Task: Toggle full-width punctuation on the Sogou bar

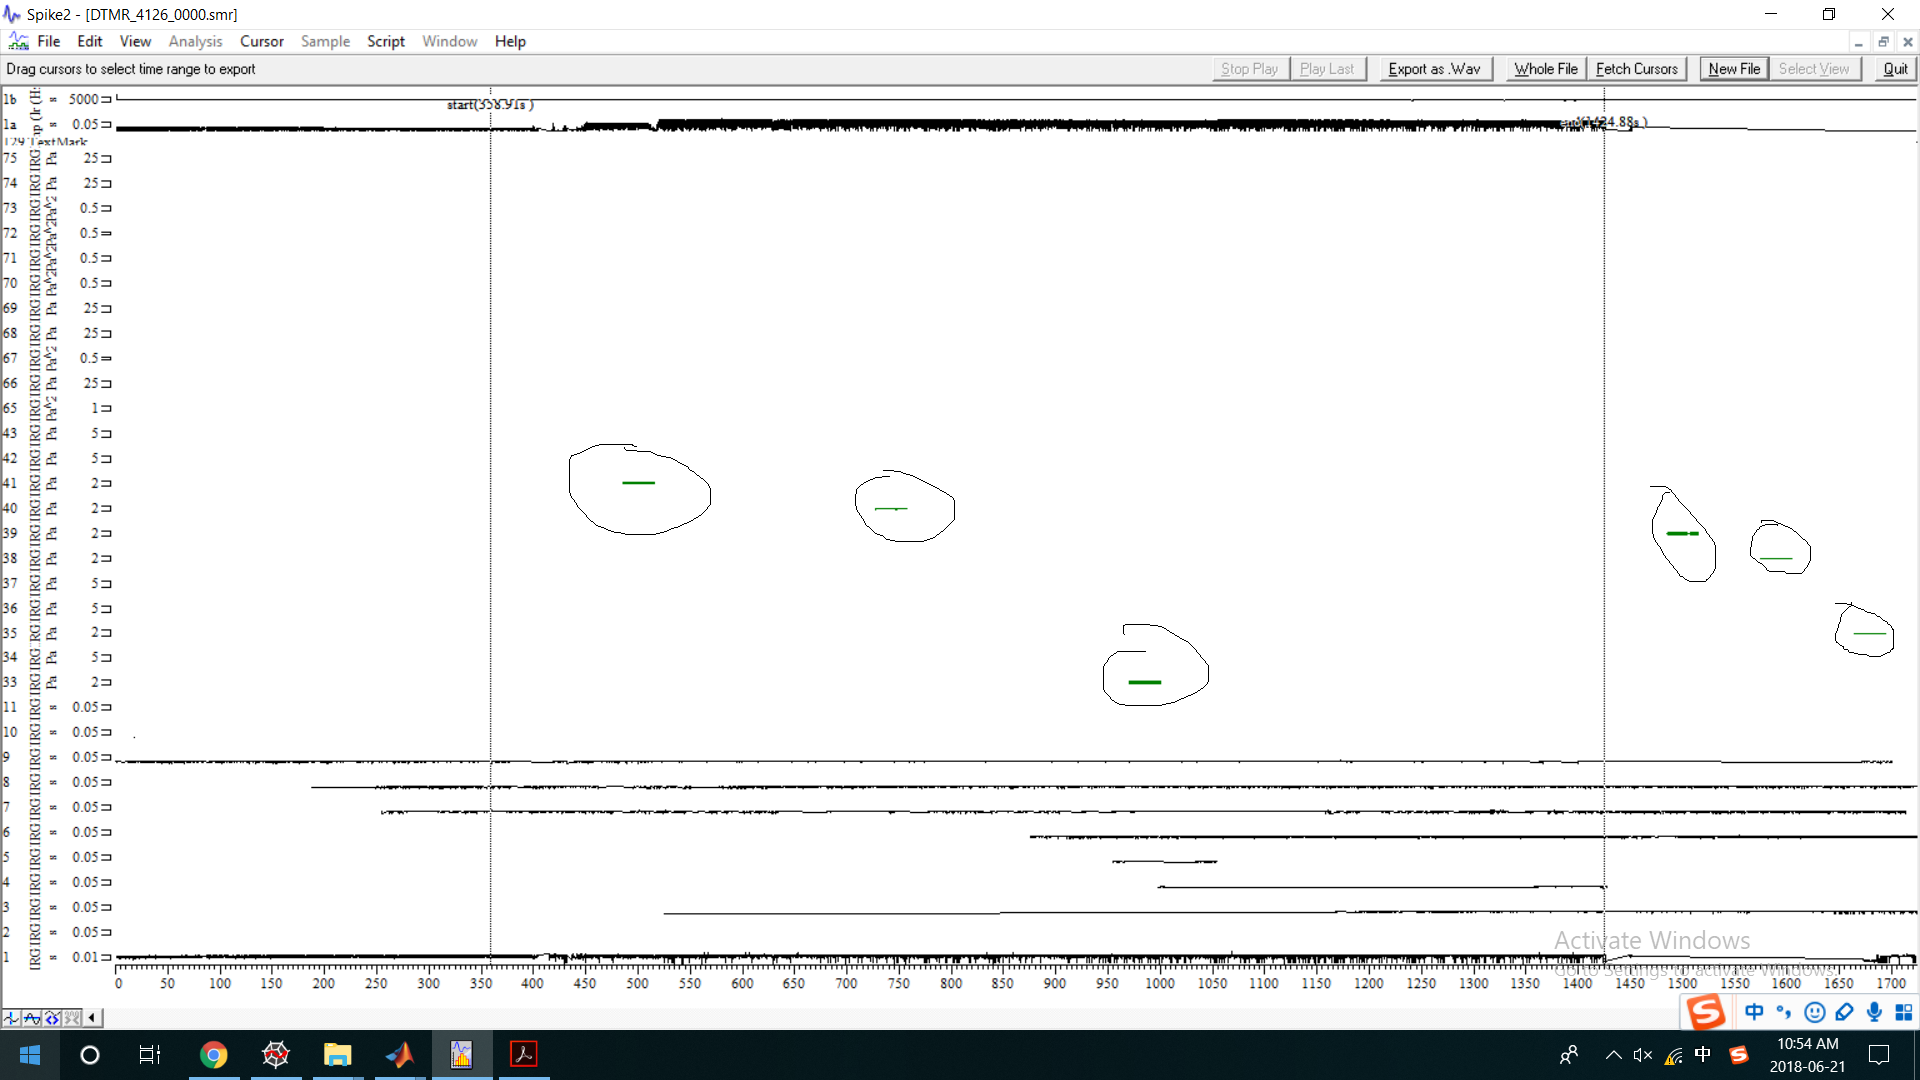Action: (1785, 1012)
